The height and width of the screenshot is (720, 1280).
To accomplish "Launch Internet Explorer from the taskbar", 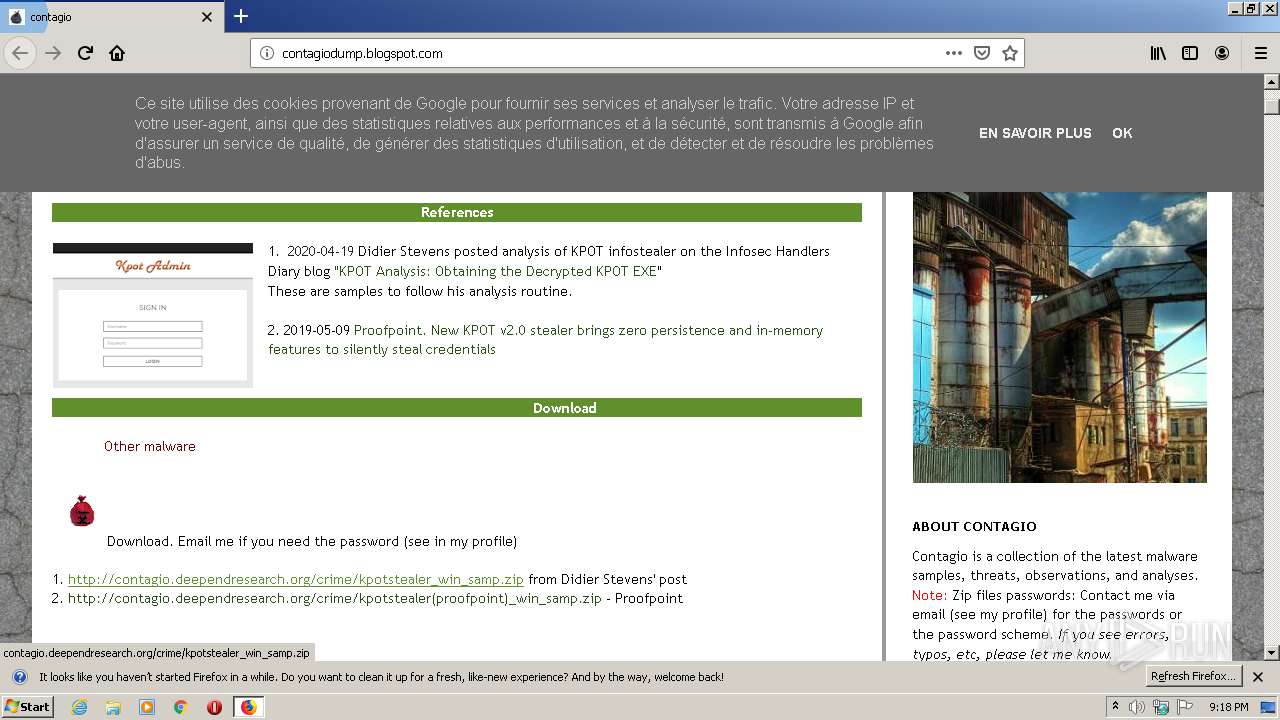I will pos(79,707).
